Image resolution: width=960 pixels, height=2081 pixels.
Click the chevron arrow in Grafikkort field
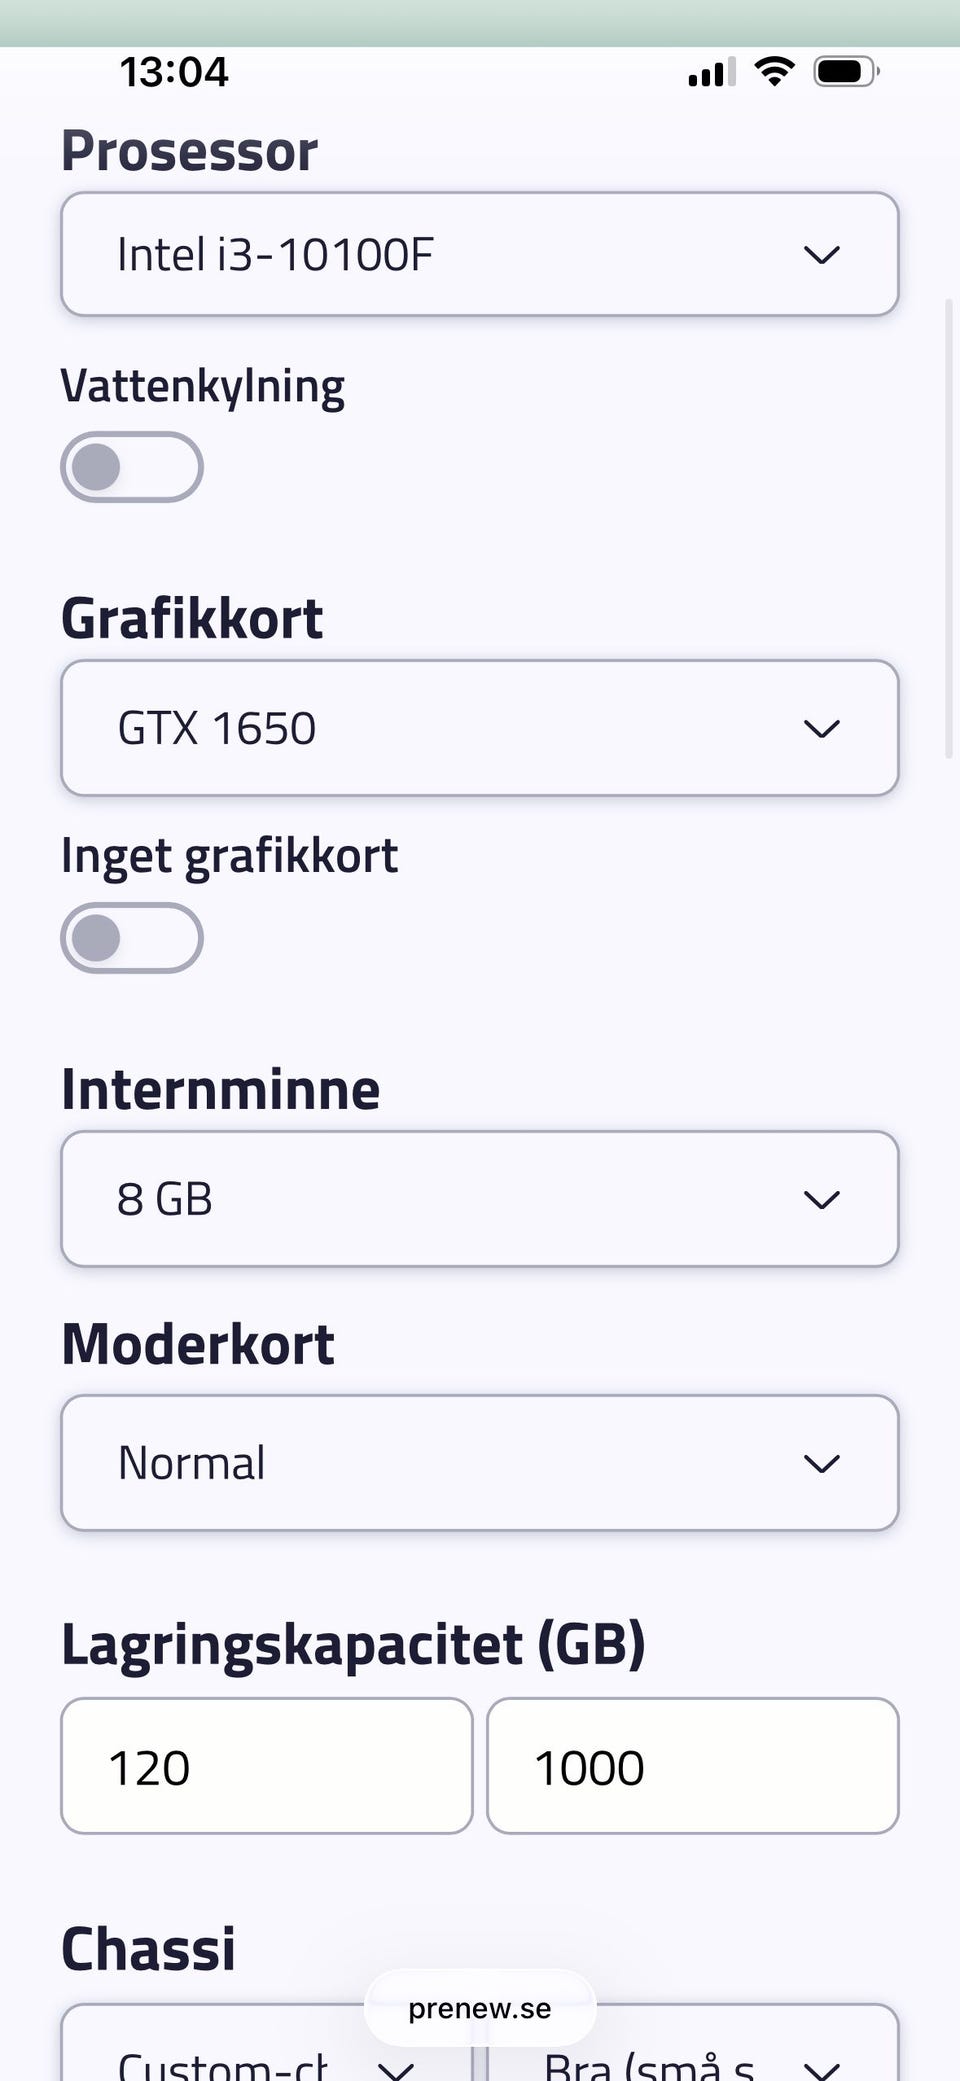point(821,729)
